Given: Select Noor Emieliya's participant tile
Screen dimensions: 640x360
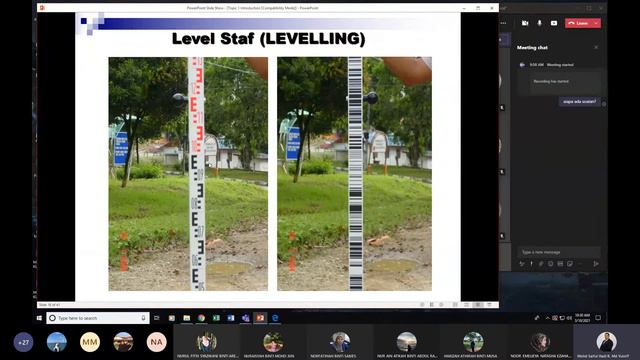Looking at the screenshot, I should click(540, 343).
